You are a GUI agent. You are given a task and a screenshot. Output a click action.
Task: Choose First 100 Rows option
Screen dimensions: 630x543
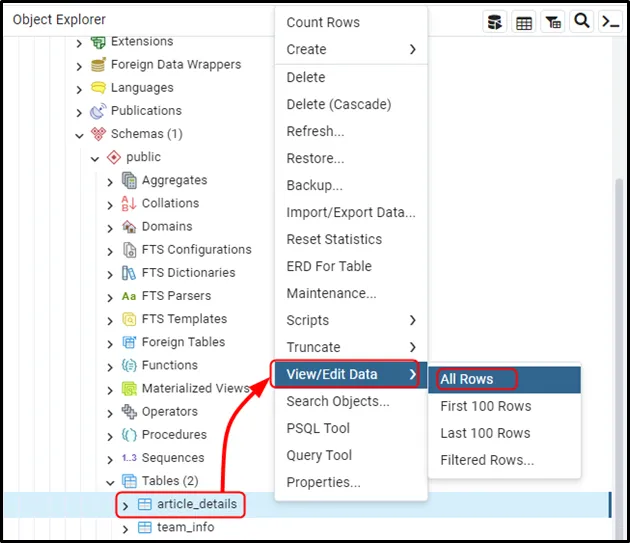[x=485, y=406]
